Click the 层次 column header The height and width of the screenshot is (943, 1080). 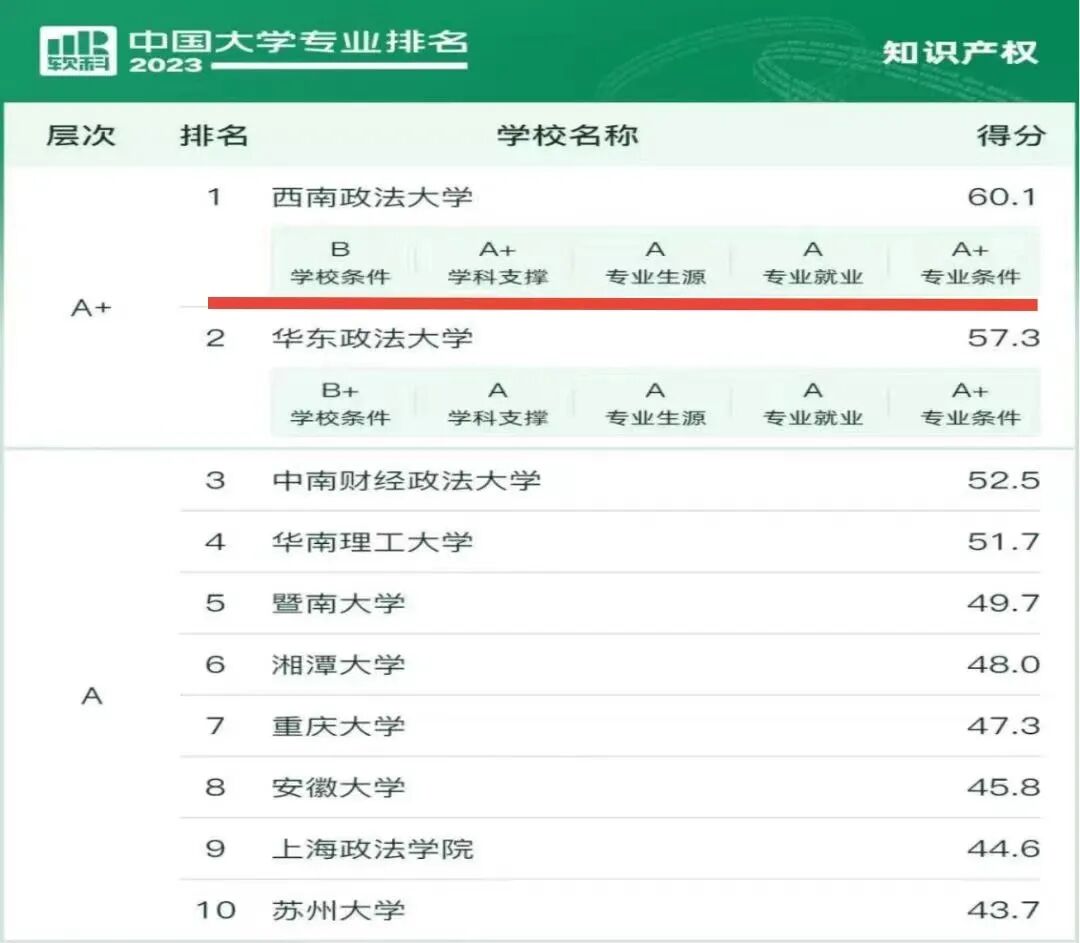[80, 135]
